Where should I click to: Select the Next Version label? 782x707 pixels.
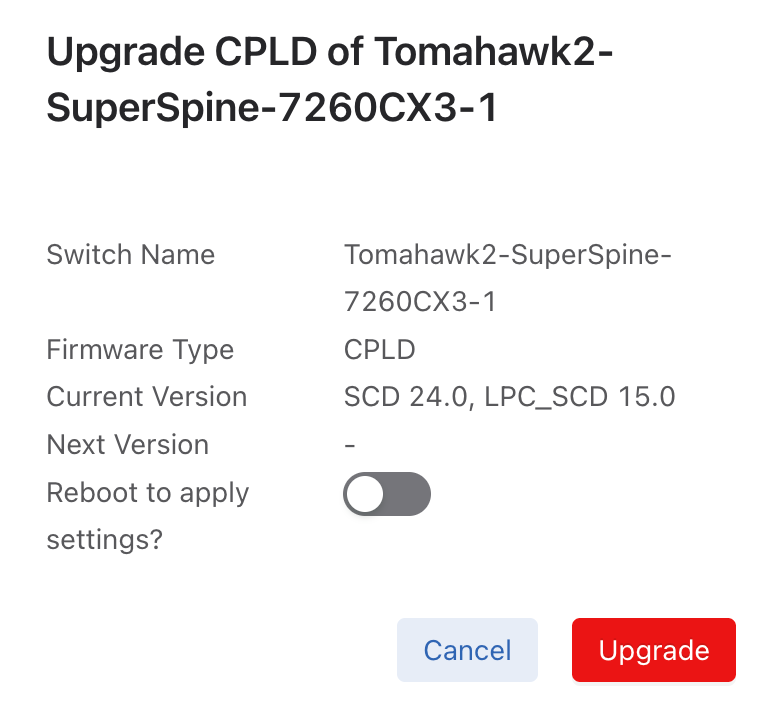click(x=127, y=445)
